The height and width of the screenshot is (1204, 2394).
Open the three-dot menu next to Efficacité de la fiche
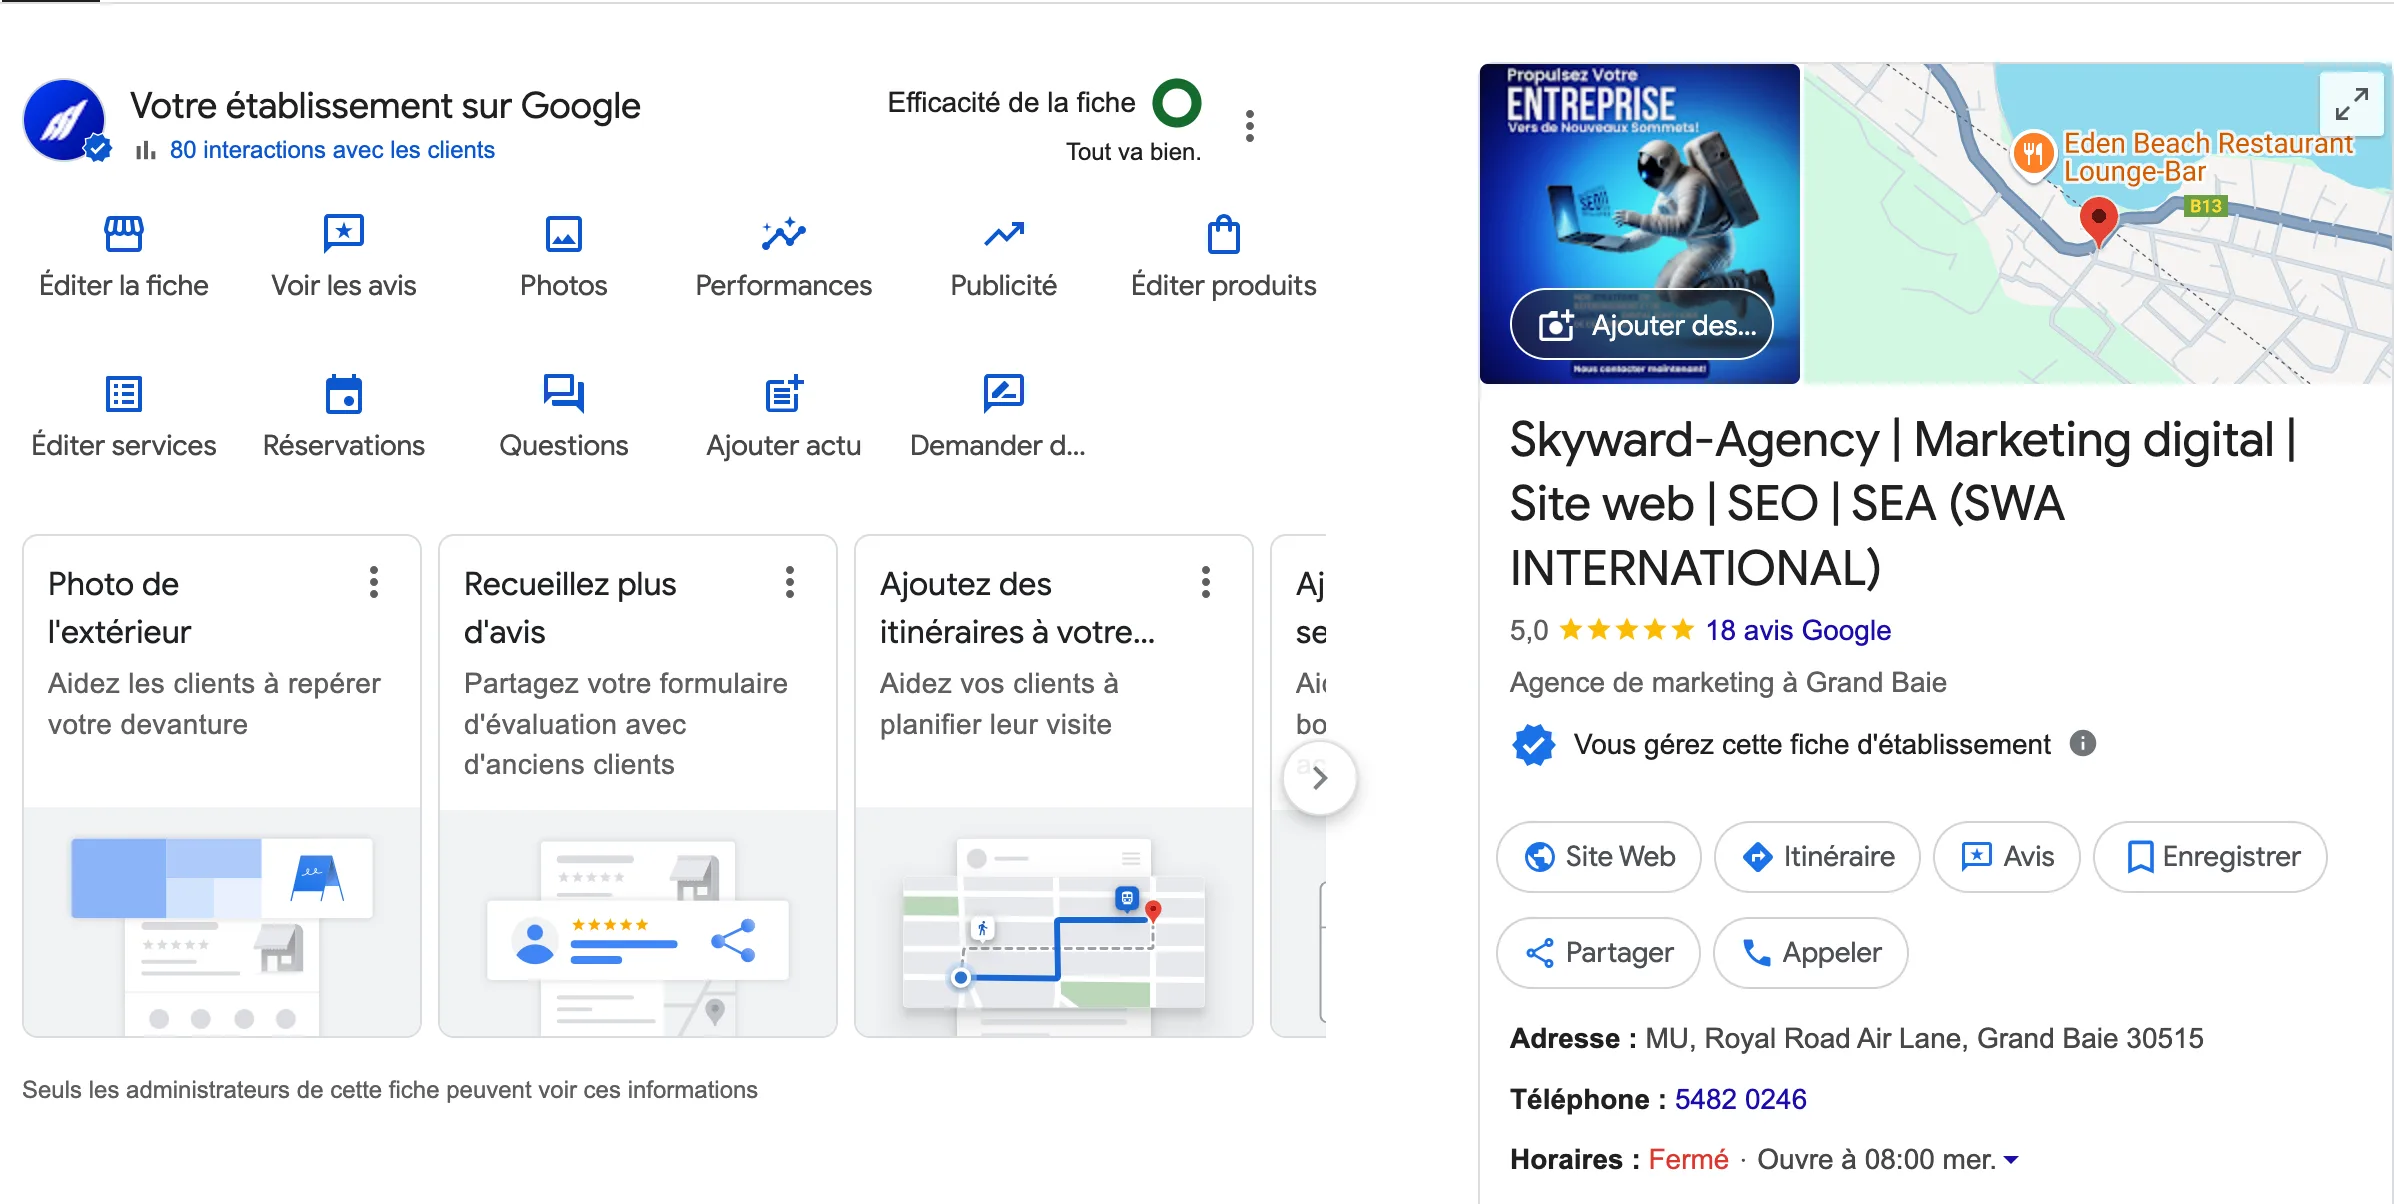[1250, 126]
